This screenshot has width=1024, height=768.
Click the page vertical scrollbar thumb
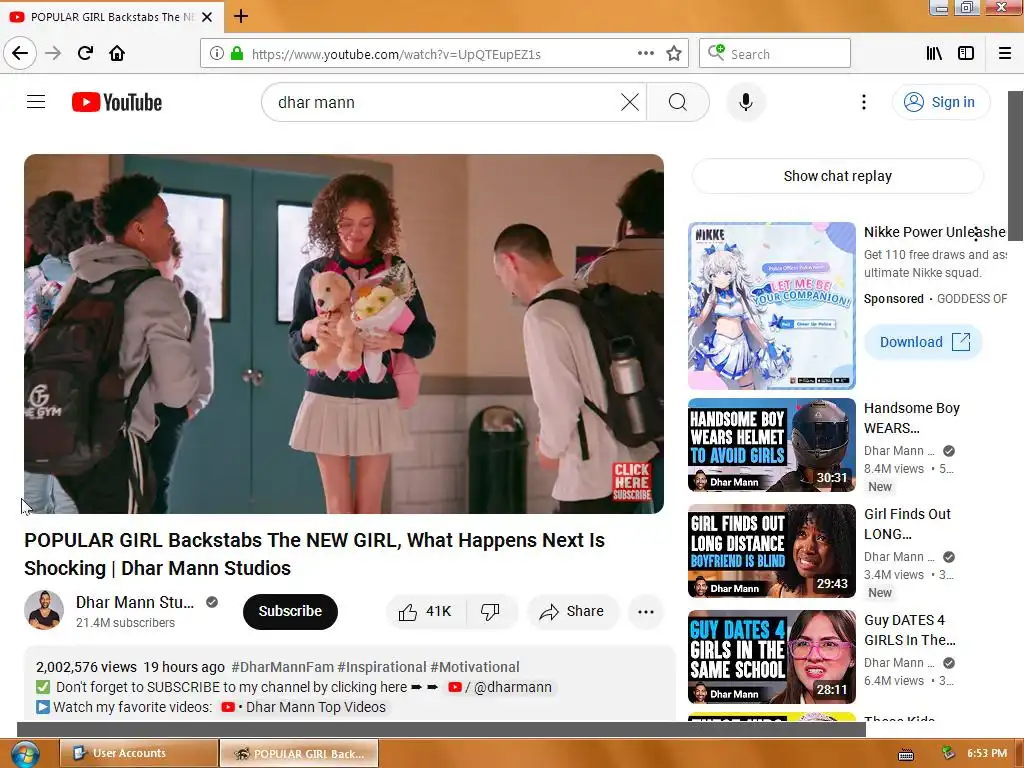click(x=1016, y=166)
